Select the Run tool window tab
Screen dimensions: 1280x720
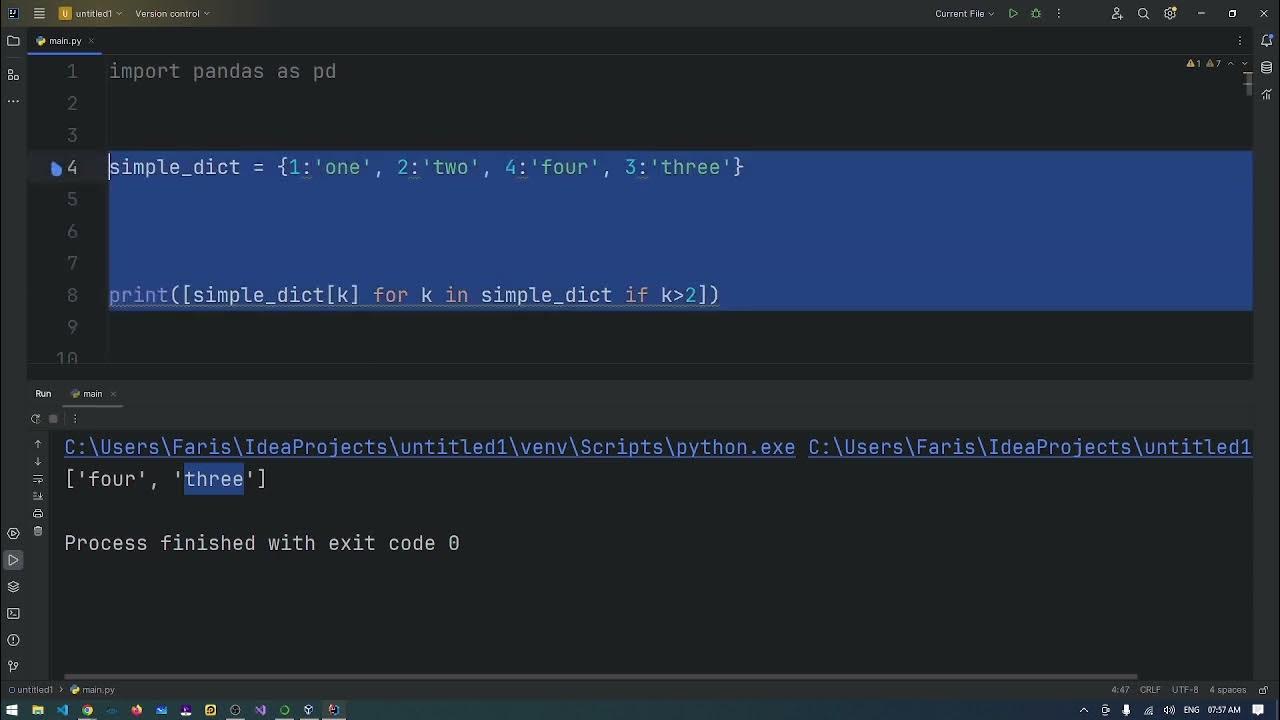coord(43,394)
